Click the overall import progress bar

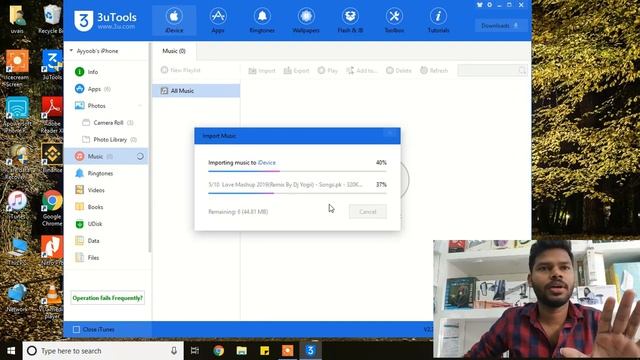tap(297, 171)
